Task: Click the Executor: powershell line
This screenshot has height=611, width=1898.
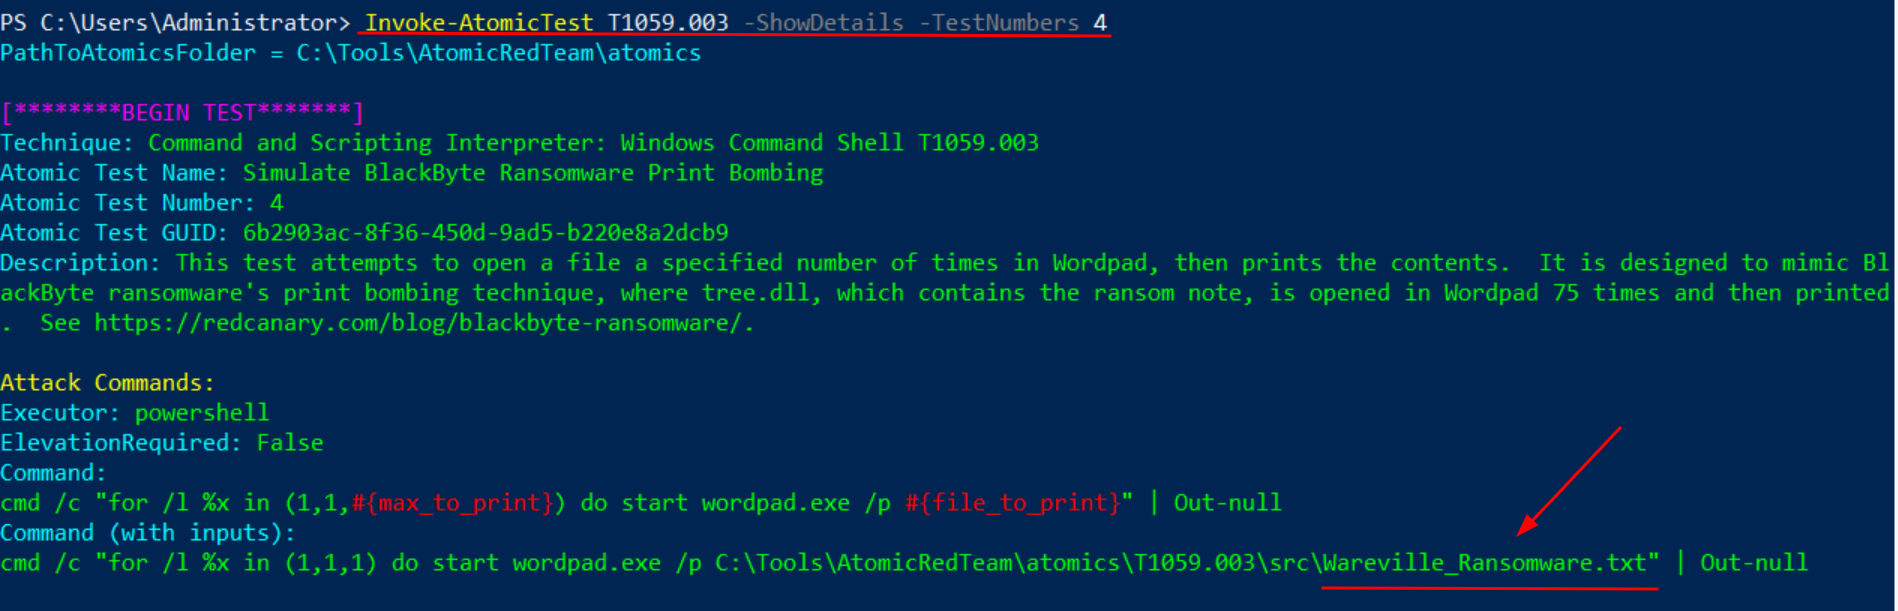Action: click(135, 412)
